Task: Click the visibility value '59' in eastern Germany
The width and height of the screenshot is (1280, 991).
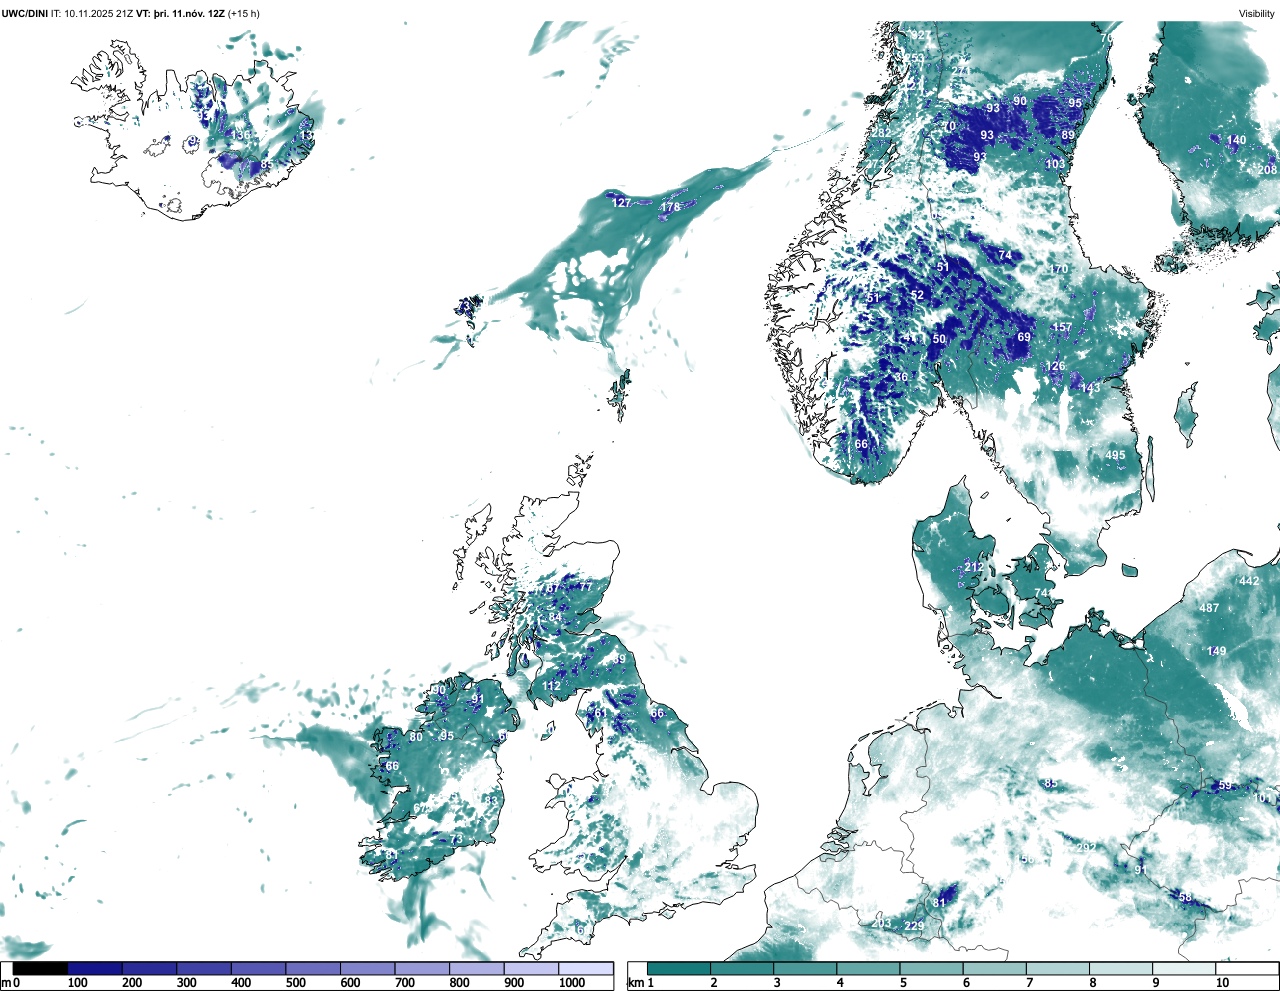Action: point(1225,785)
